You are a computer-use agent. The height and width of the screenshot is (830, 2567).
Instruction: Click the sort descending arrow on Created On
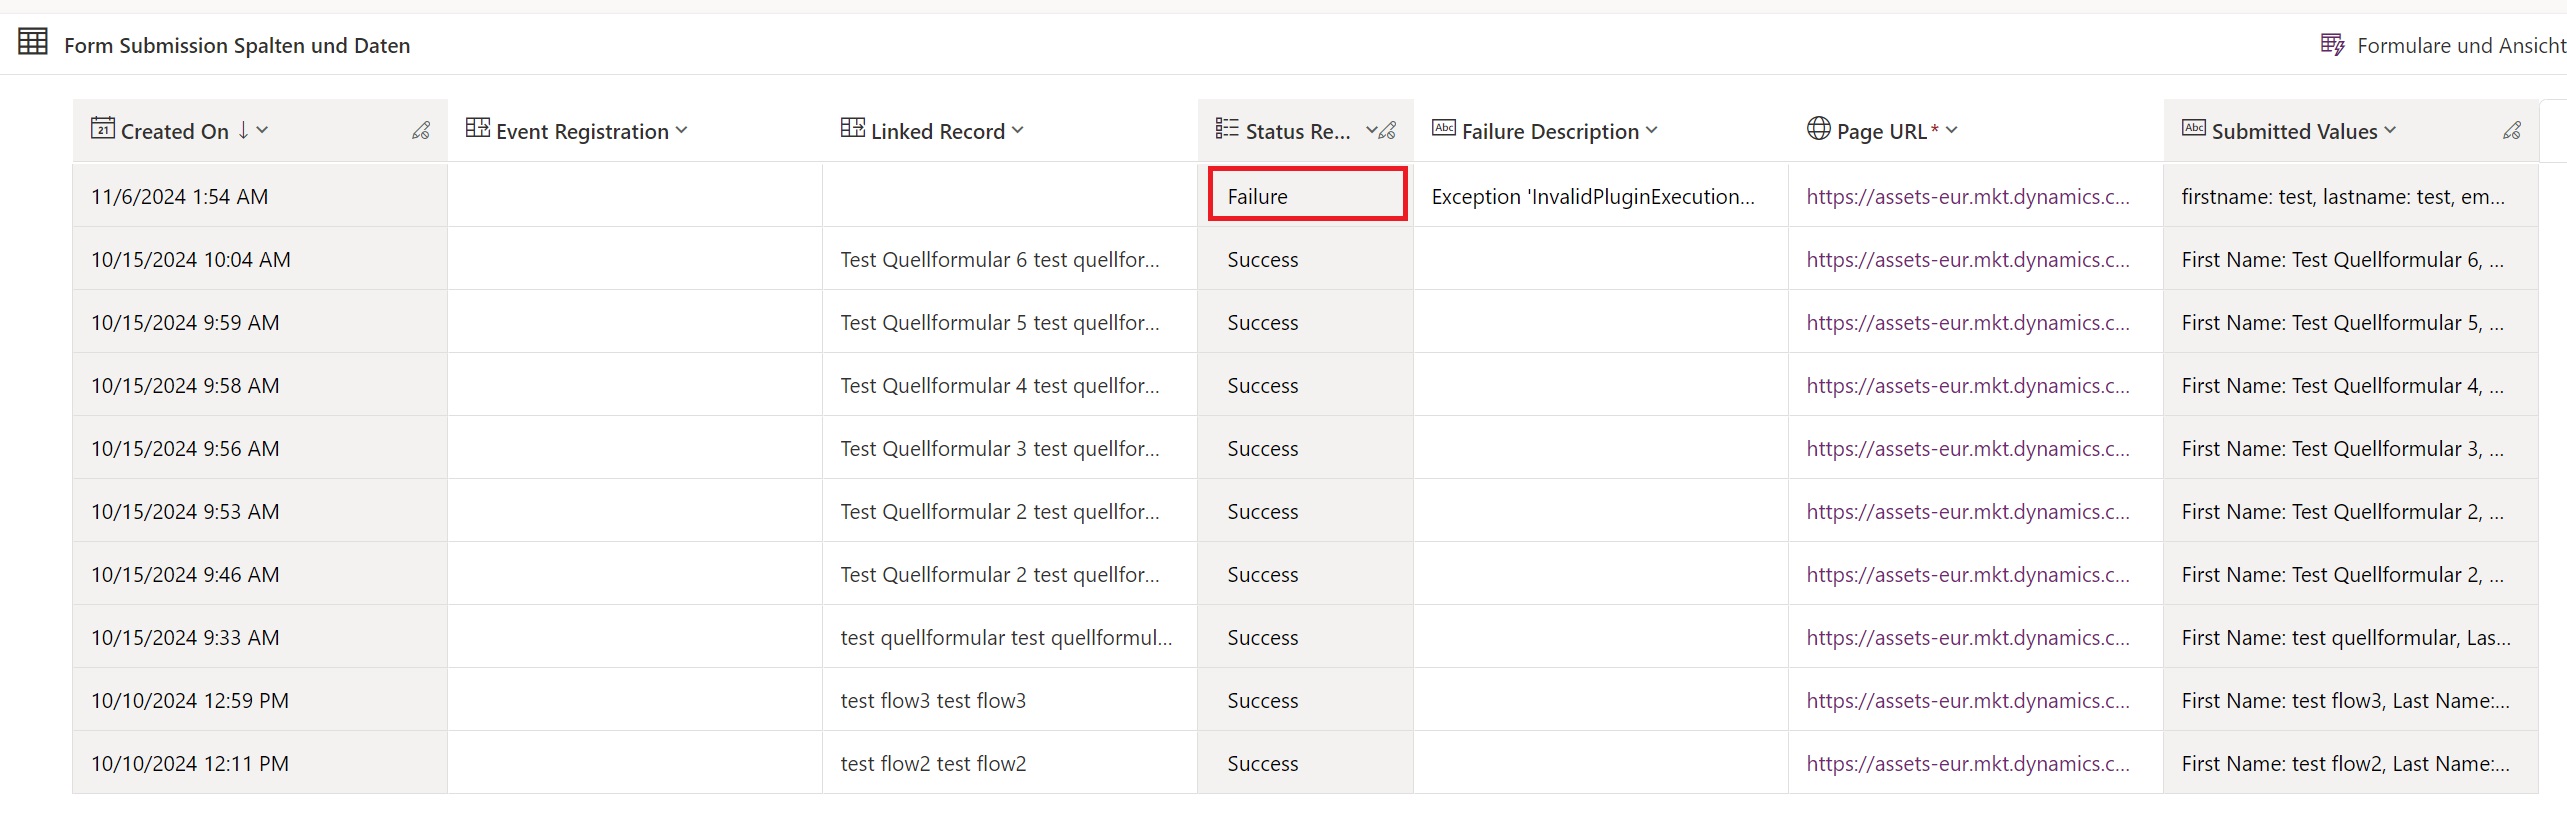click(x=243, y=131)
